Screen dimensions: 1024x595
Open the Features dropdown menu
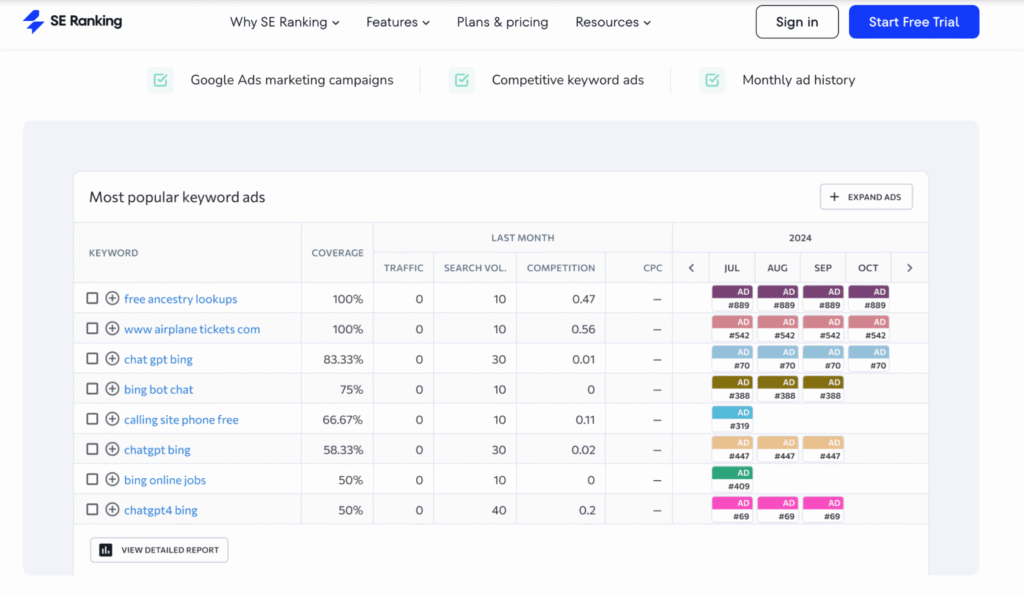click(398, 22)
